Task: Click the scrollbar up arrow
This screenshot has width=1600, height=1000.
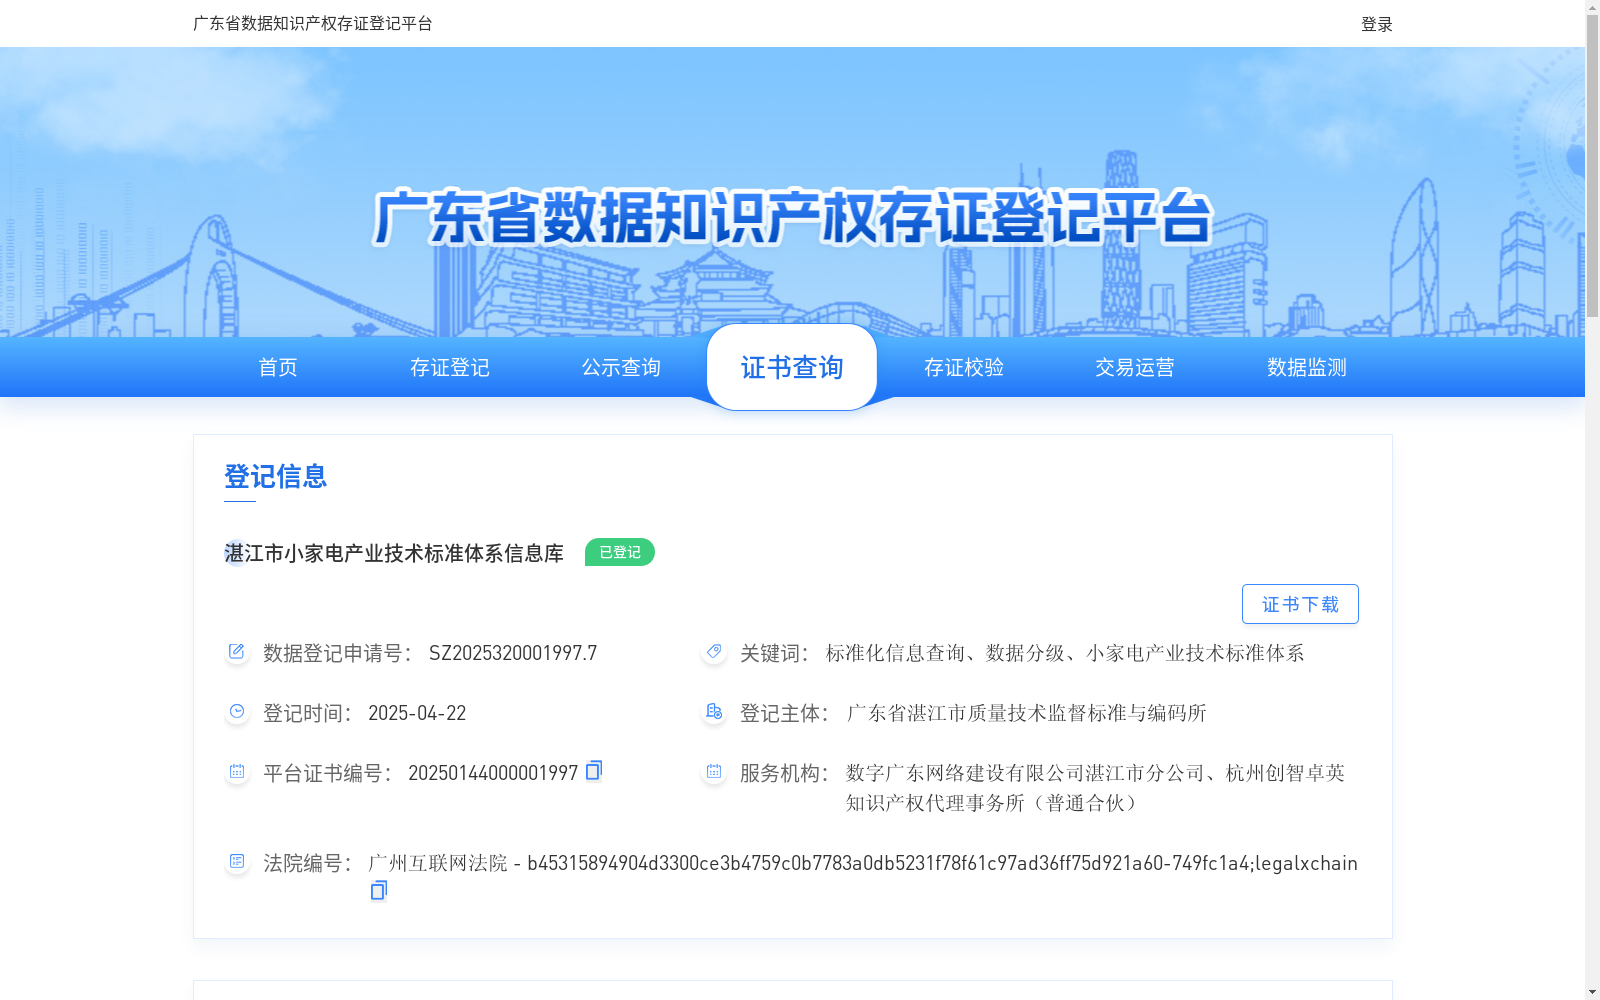Action: coord(1592,7)
